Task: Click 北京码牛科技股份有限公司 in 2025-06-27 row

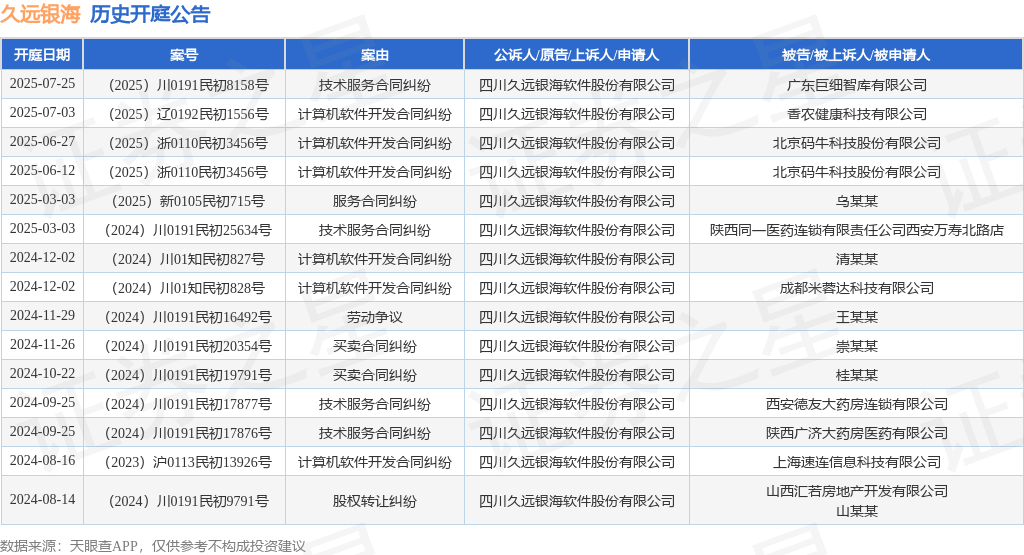Action: tap(856, 143)
